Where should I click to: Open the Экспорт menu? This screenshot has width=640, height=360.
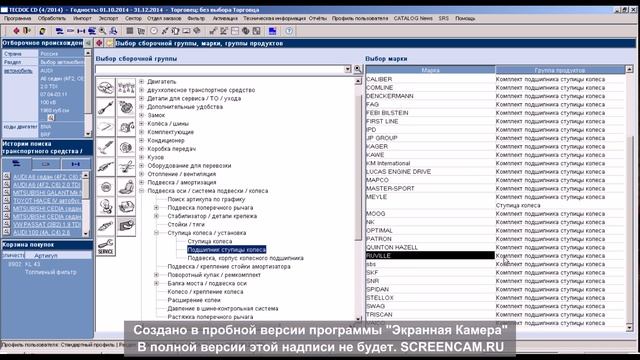pos(108,18)
